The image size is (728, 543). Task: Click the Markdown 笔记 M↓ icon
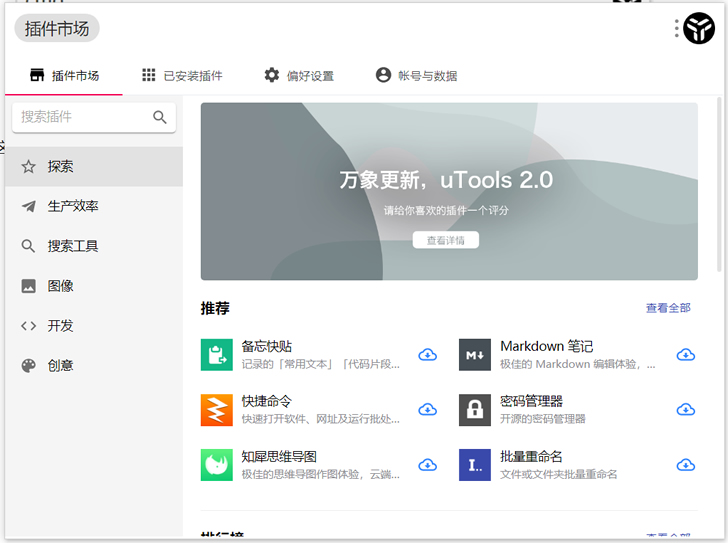pyautogui.click(x=475, y=355)
